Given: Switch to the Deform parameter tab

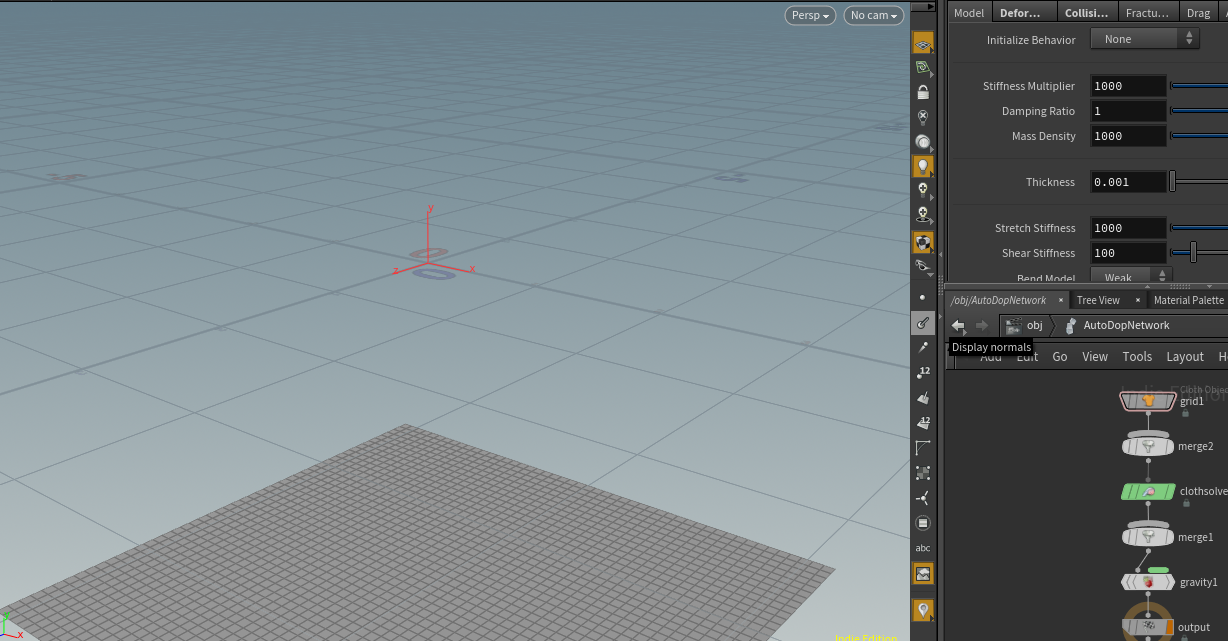Looking at the screenshot, I should point(1022,13).
